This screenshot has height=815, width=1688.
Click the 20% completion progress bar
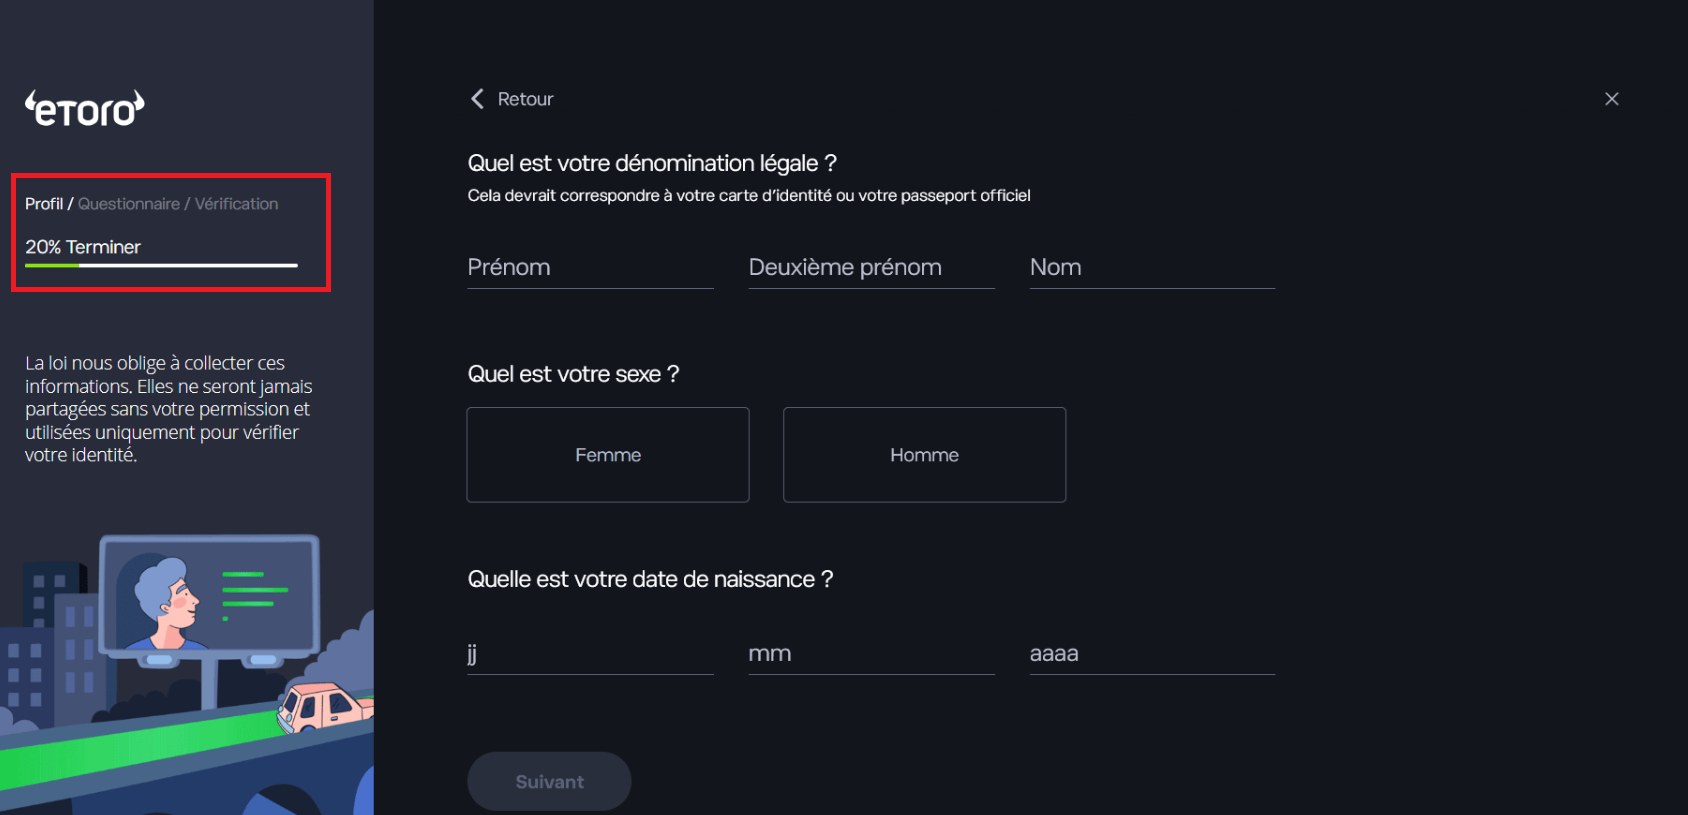pos(160,266)
